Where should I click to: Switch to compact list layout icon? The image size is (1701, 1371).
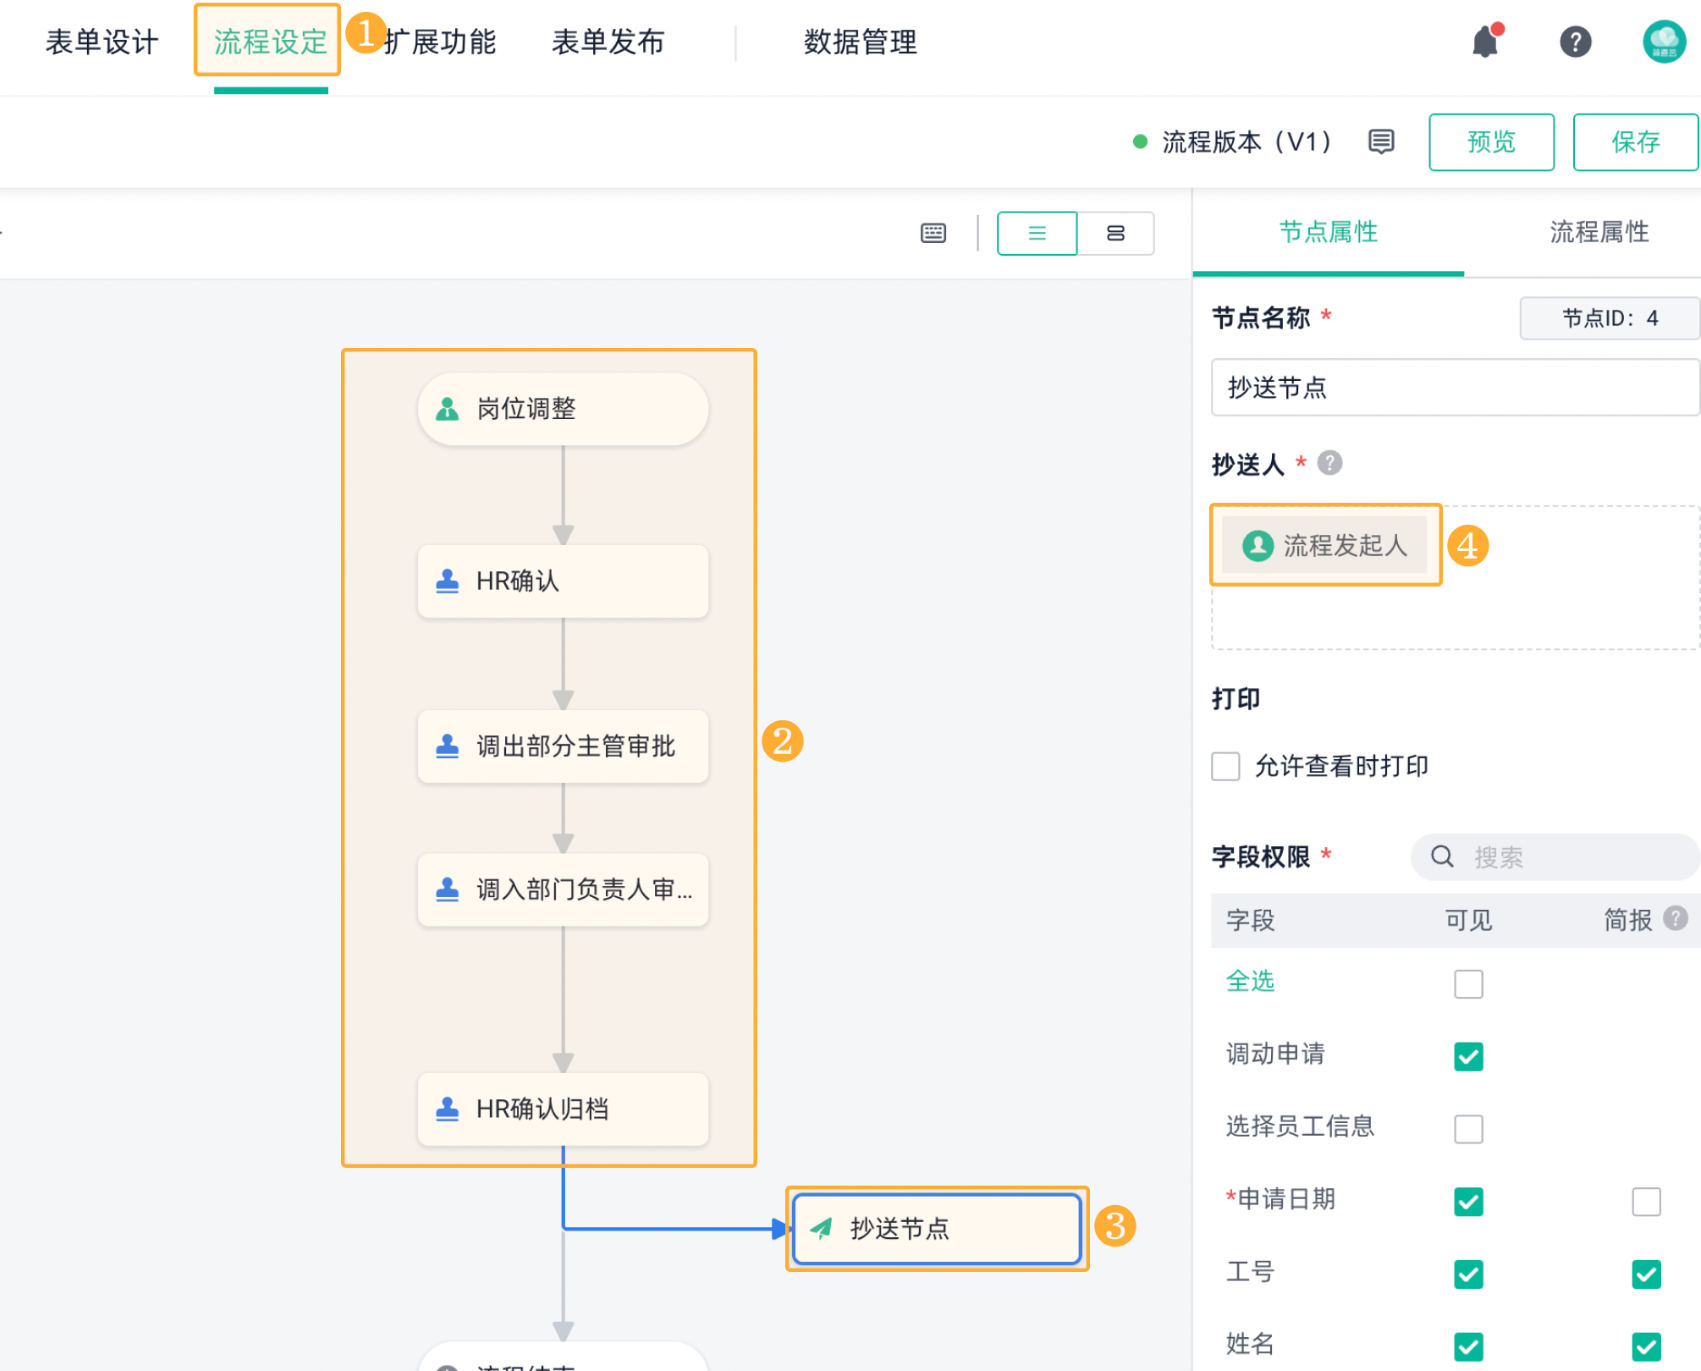1037,233
